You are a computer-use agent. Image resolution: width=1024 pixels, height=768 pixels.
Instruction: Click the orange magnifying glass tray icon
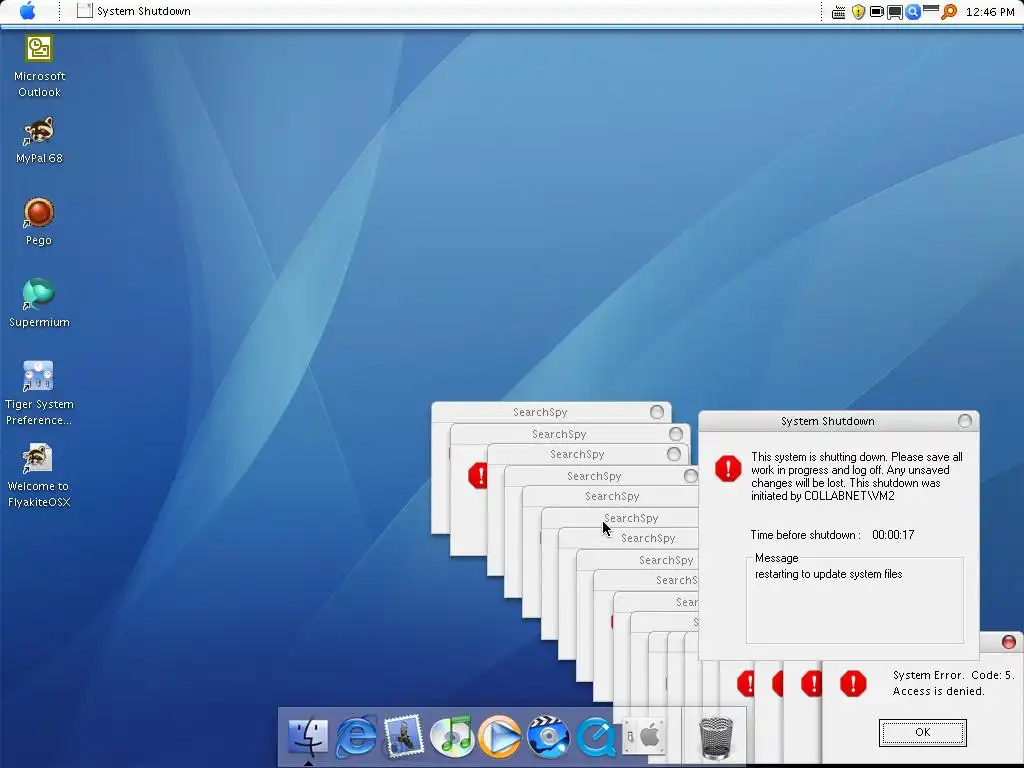click(949, 12)
